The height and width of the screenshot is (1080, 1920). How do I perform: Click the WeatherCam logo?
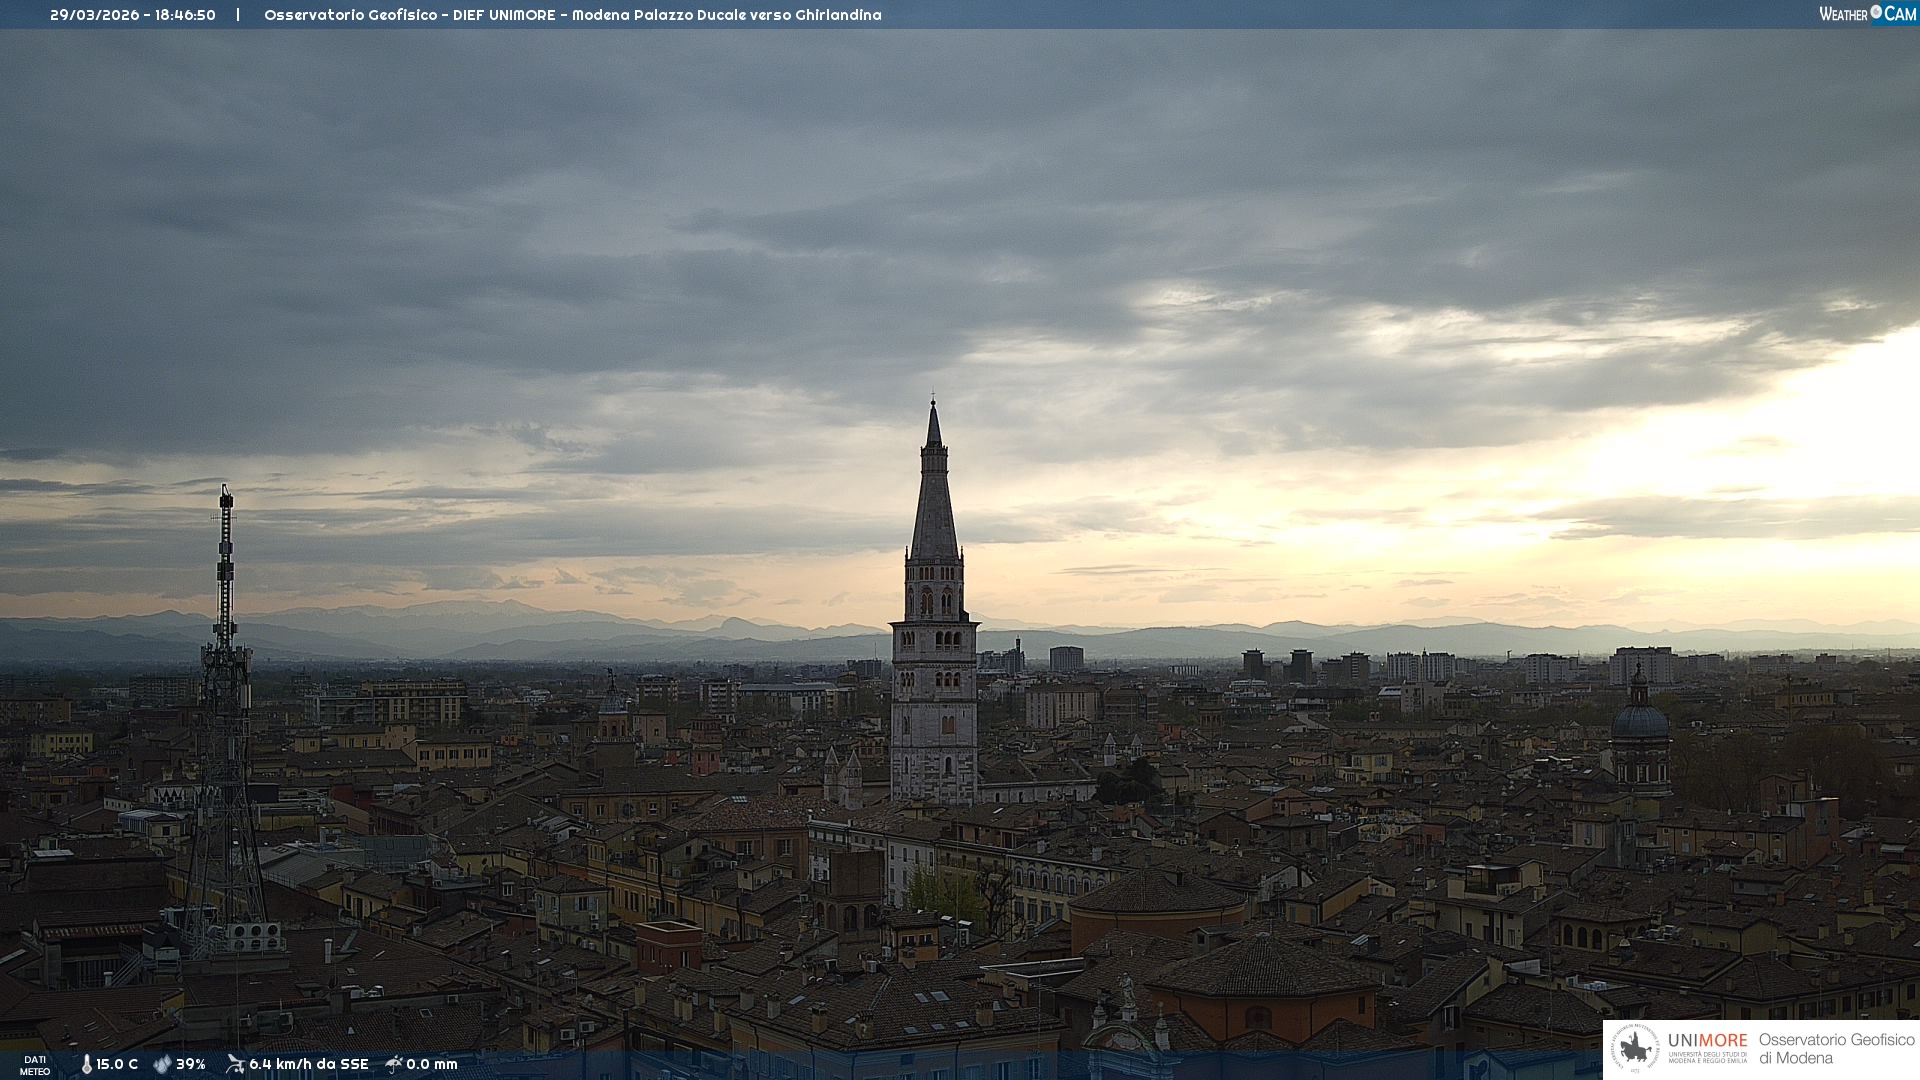(1867, 14)
